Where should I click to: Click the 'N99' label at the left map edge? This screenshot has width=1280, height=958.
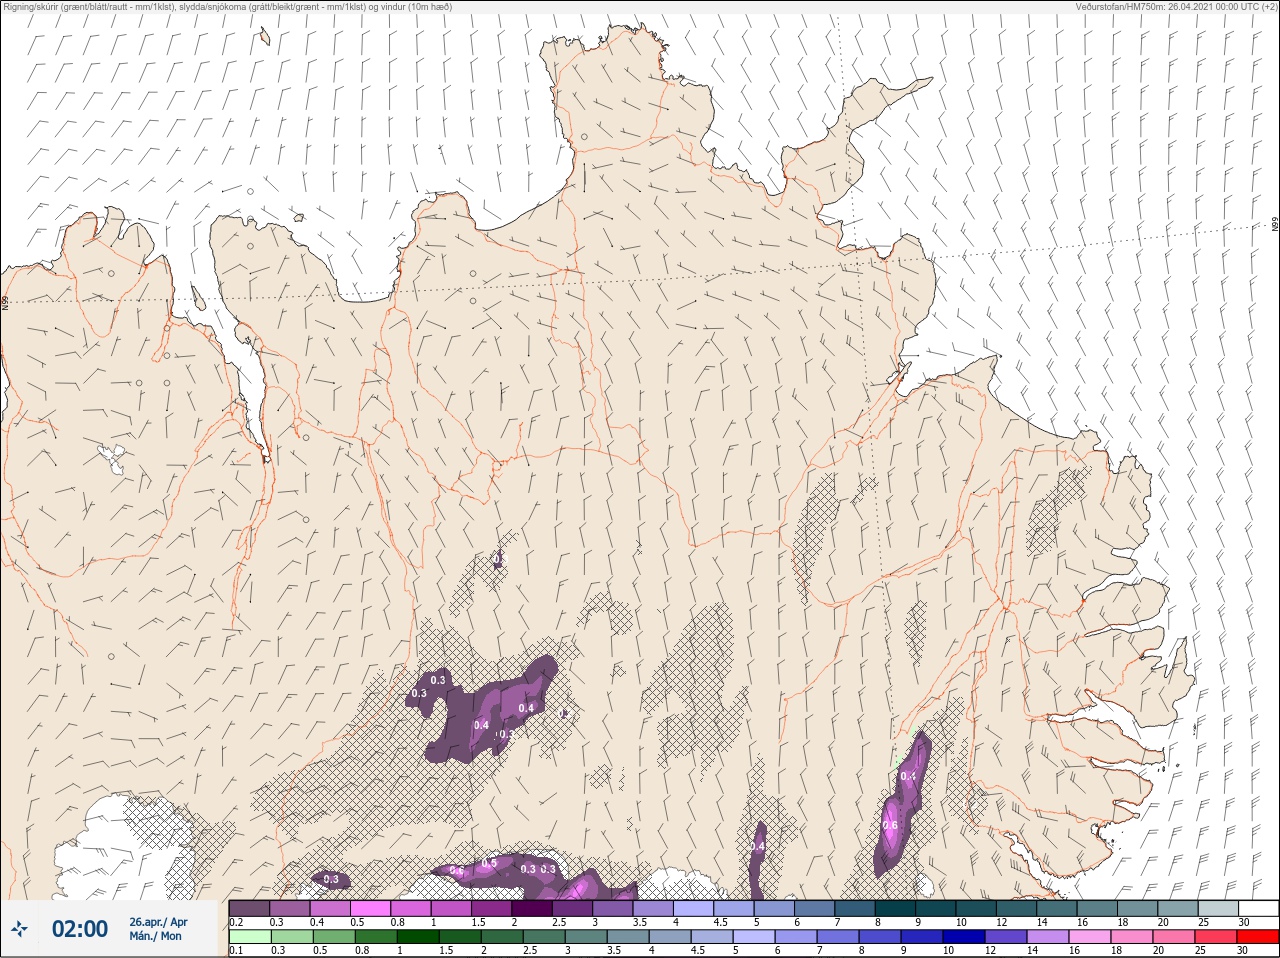click(x=5, y=301)
